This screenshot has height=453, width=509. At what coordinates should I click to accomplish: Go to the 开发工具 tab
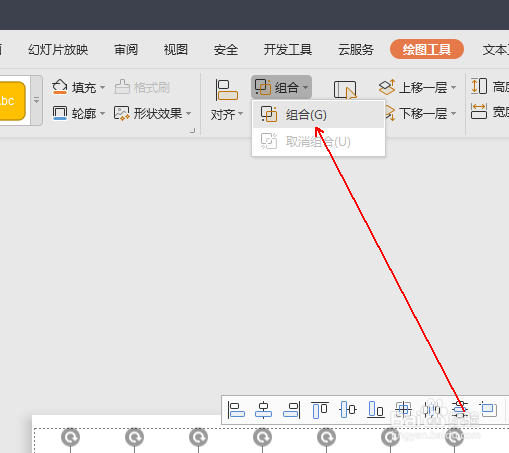[x=288, y=50]
